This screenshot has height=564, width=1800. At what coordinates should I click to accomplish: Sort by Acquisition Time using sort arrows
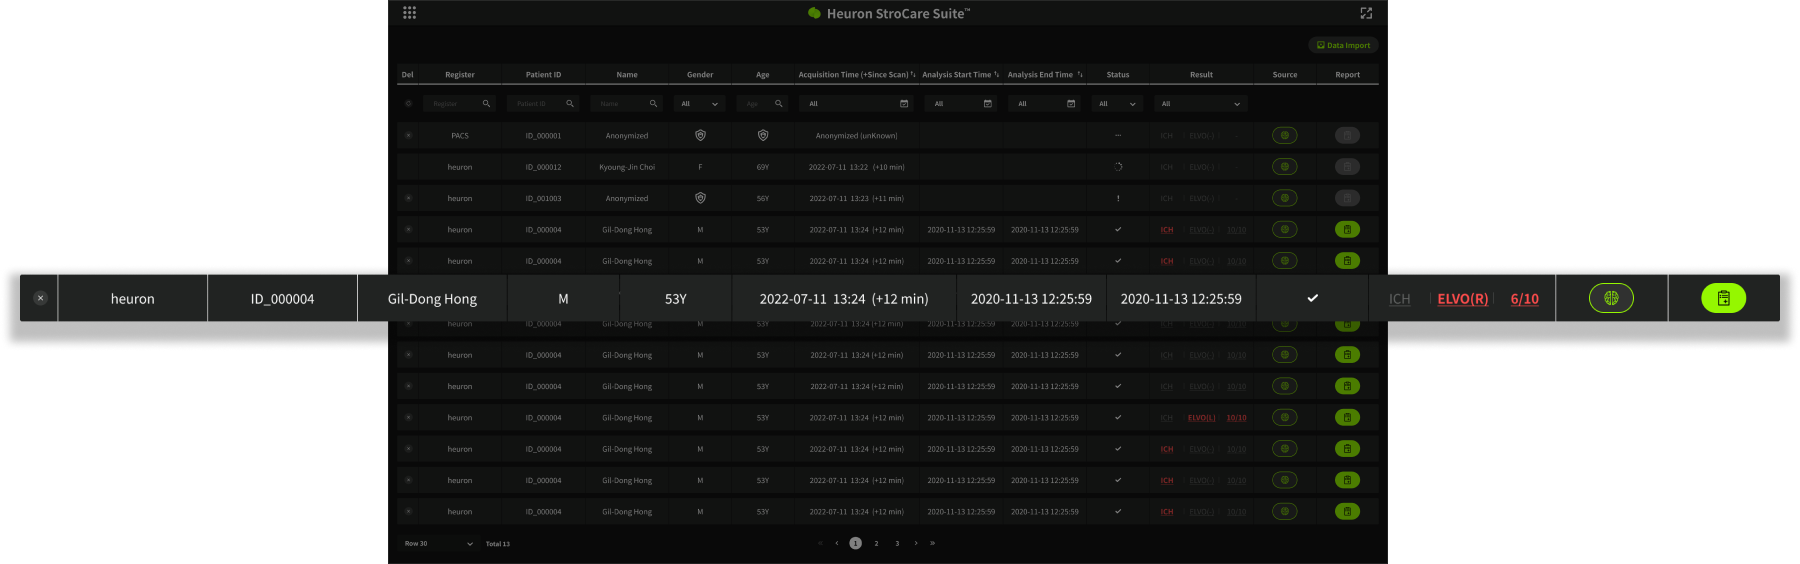click(913, 74)
